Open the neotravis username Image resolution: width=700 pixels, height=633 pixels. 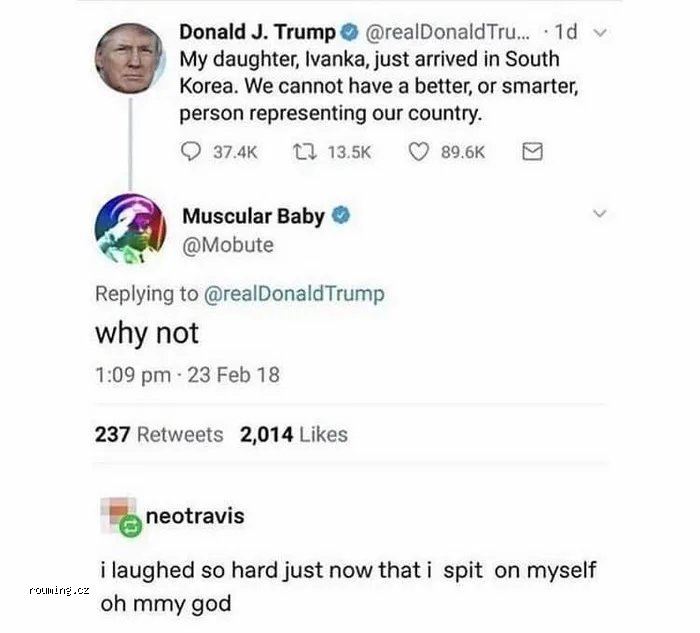click(195, 516)
